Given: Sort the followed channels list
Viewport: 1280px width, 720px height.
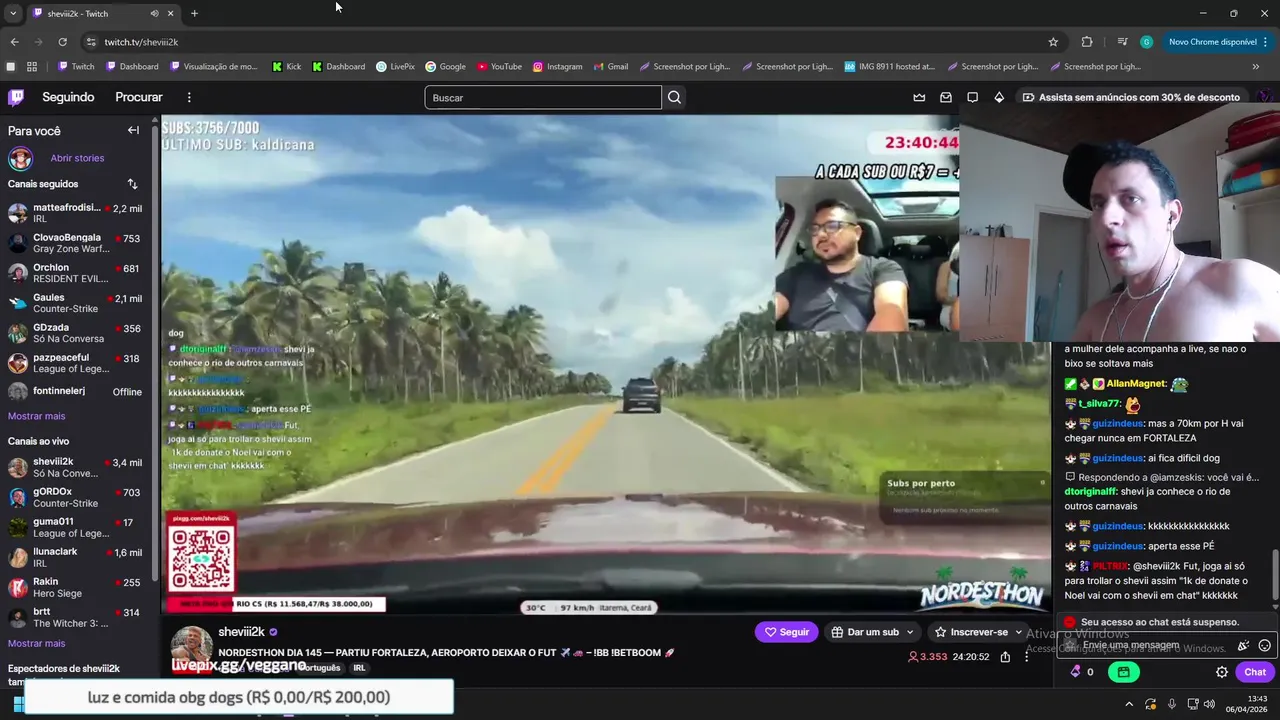Looking at the screenshot, I should click(x=132, y=184).
